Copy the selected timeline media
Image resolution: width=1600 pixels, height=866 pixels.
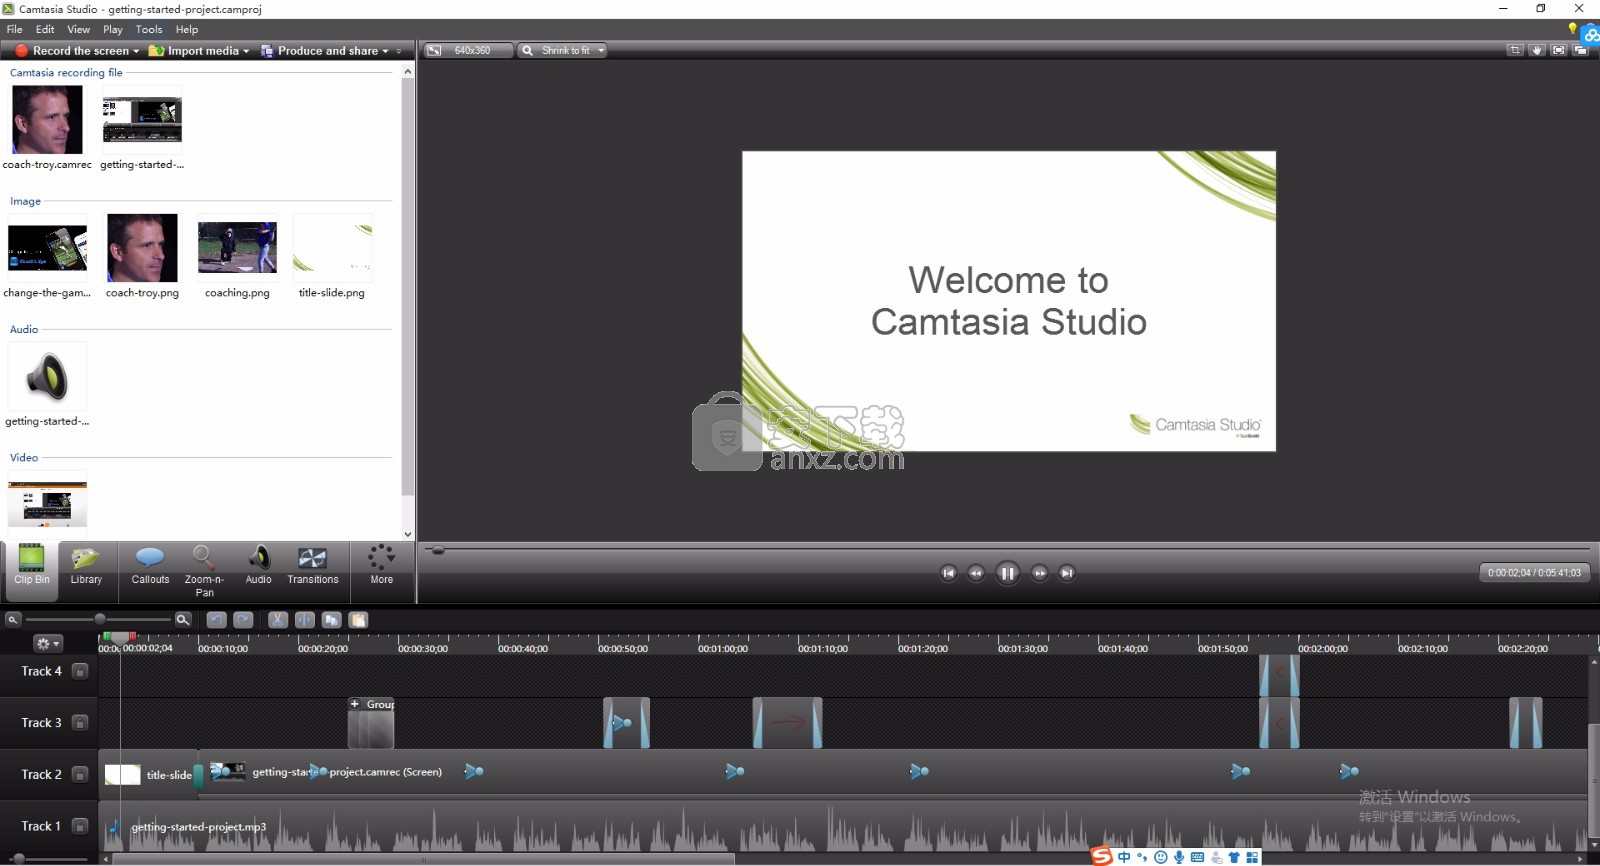click(332, 620)
